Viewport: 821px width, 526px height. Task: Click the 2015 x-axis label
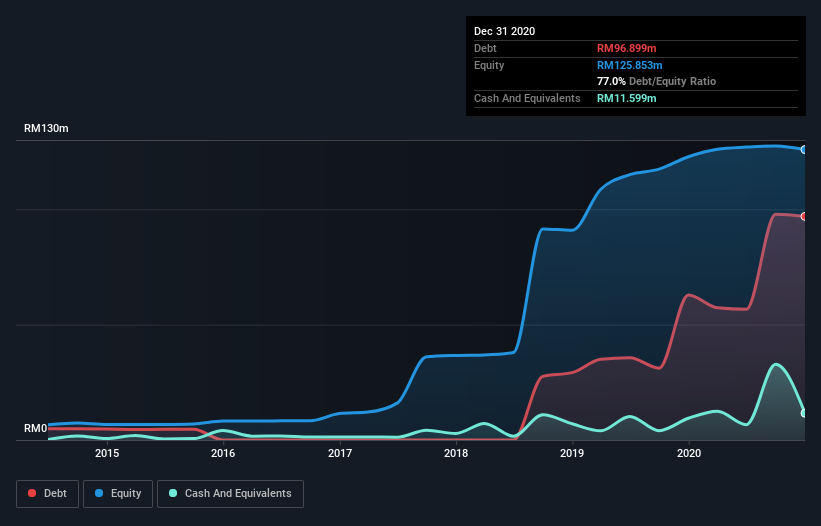(107, 453)
